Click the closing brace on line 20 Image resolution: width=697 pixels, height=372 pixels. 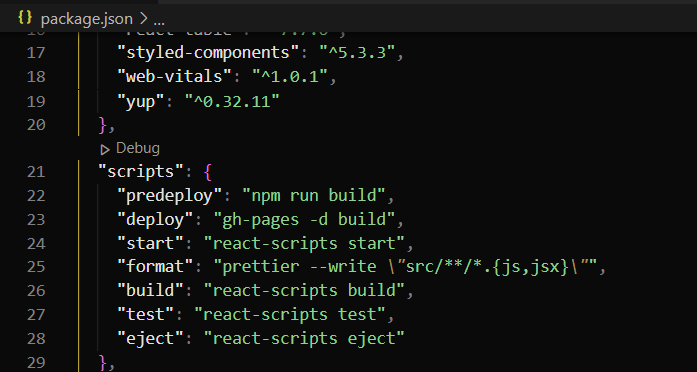click(103, 125)
